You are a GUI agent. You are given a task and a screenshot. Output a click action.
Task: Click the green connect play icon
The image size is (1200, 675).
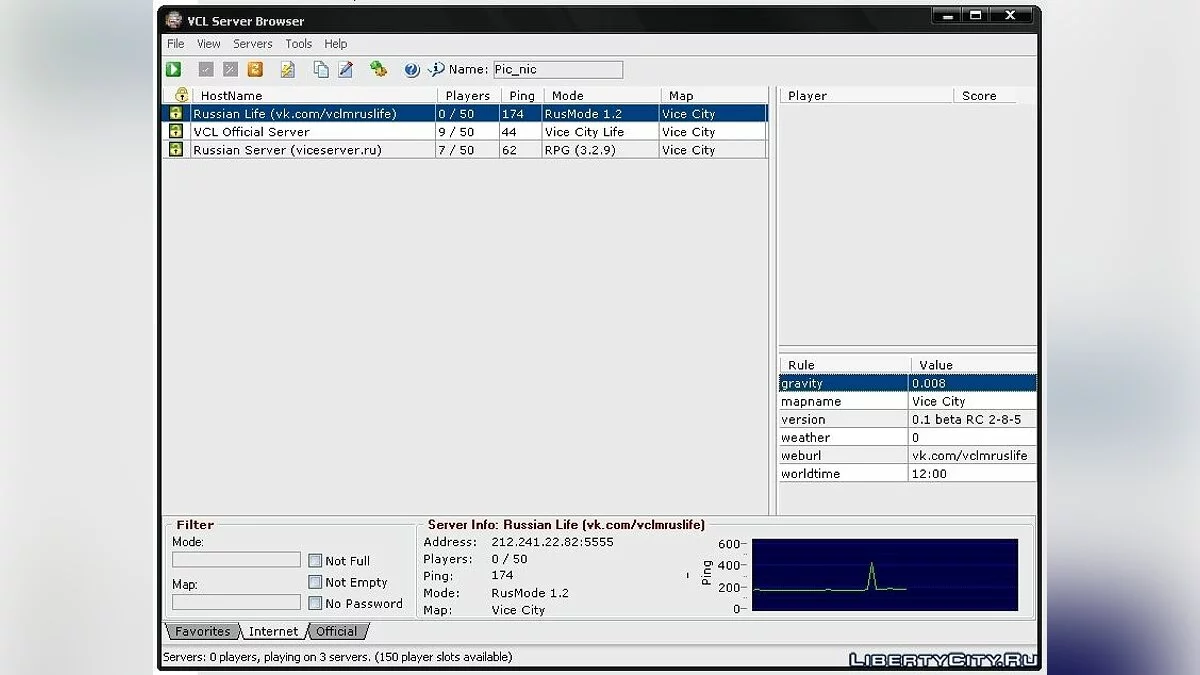click(174, 69)
